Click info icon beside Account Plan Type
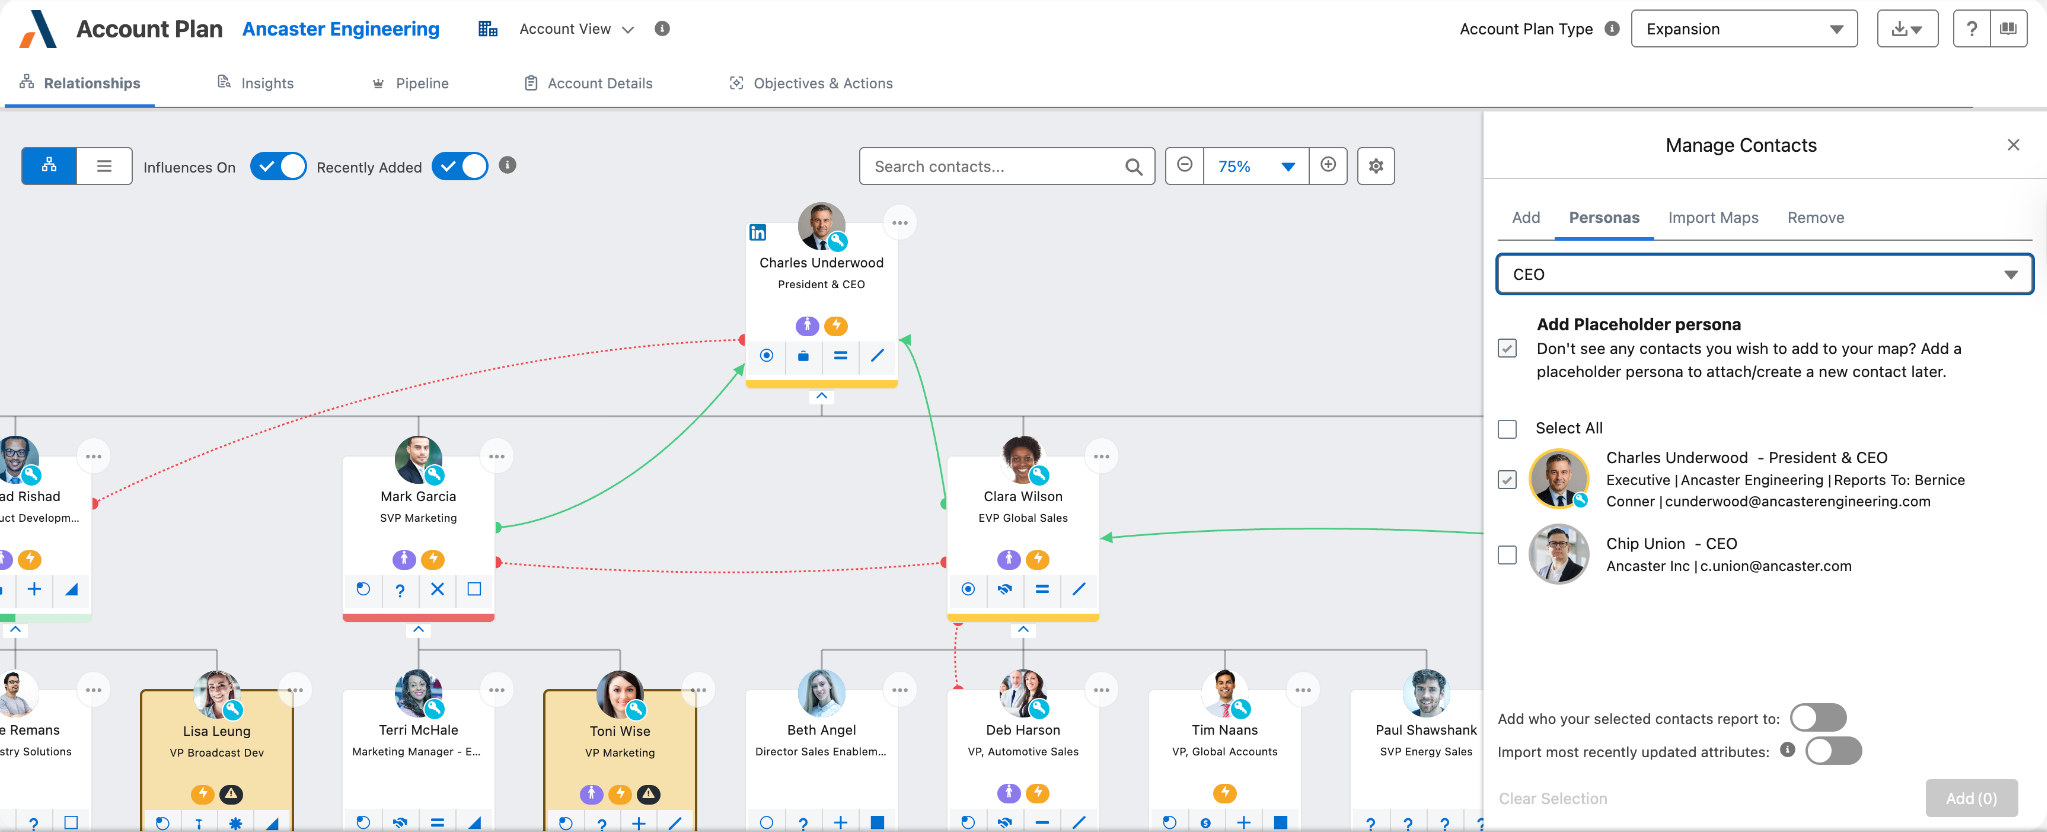 click(1612, 29)
